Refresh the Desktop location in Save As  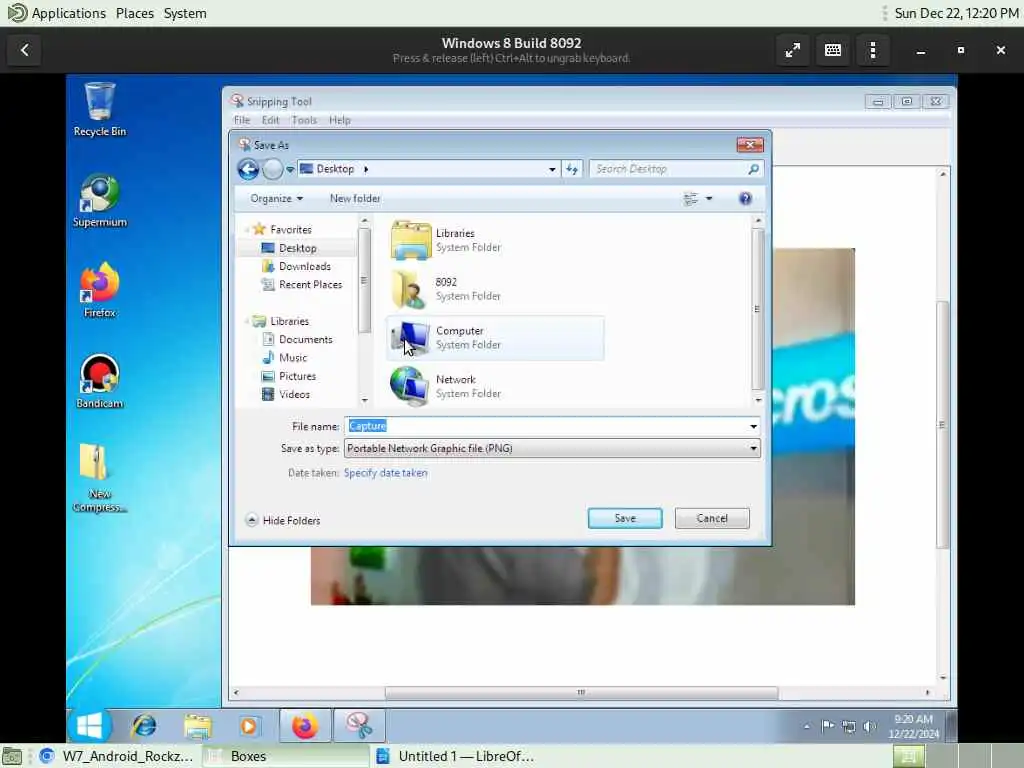(572, 169)
